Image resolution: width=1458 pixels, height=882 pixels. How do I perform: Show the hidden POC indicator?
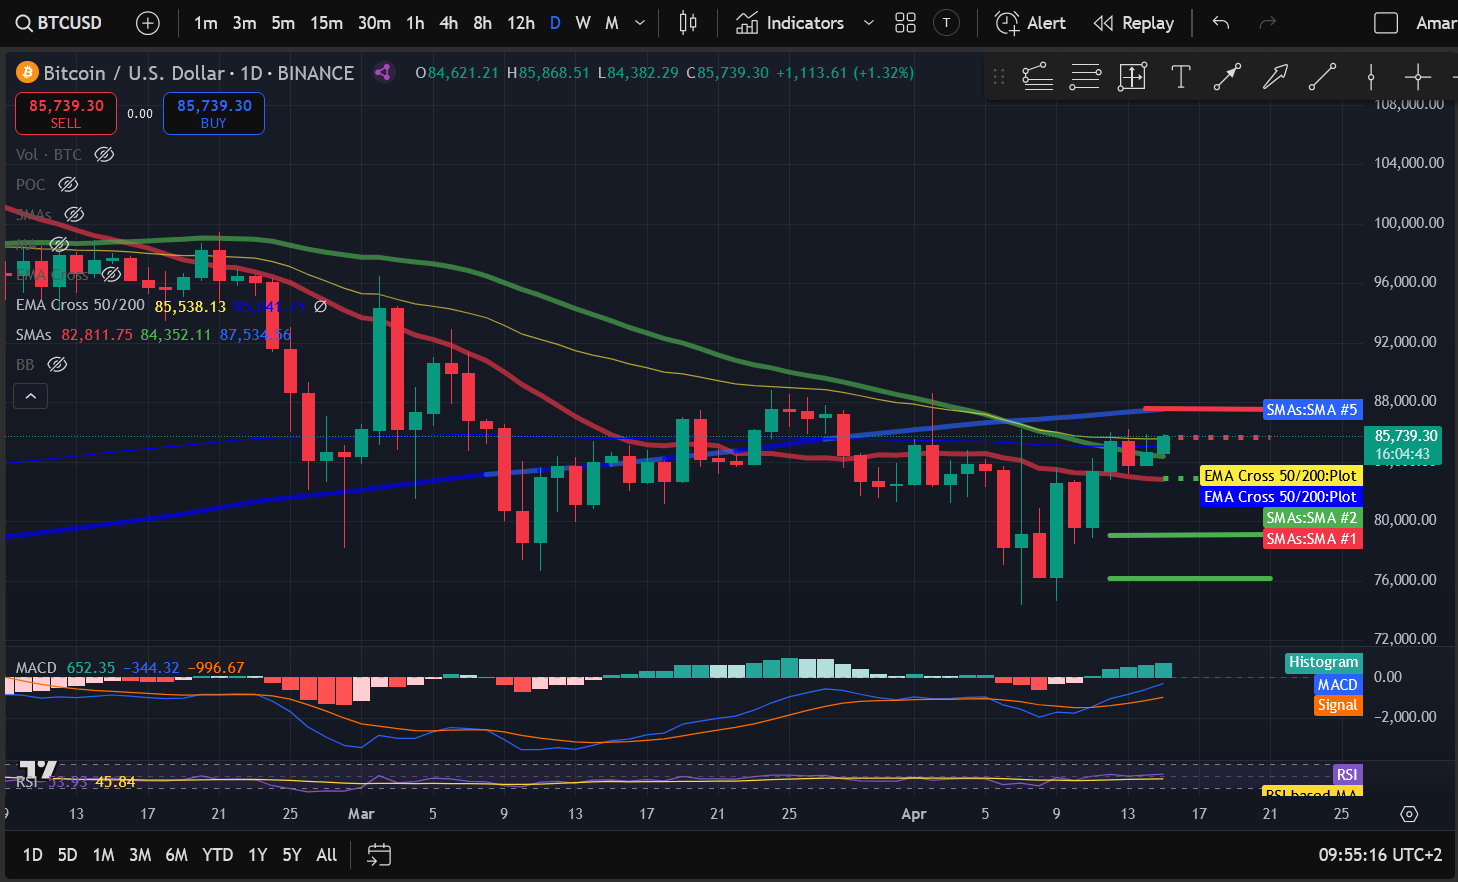point(68,184)
